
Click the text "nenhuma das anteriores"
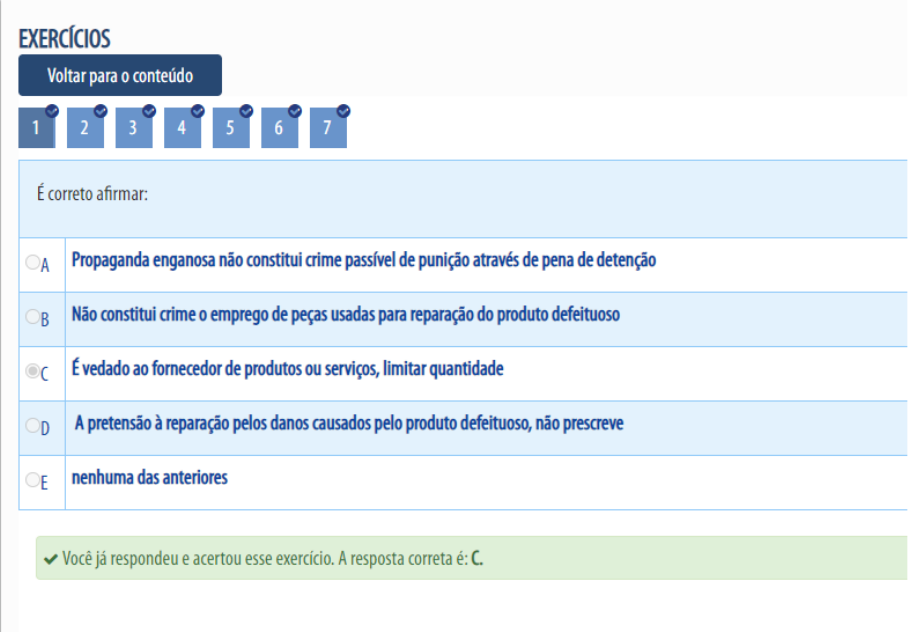click(x=149, y=477)
